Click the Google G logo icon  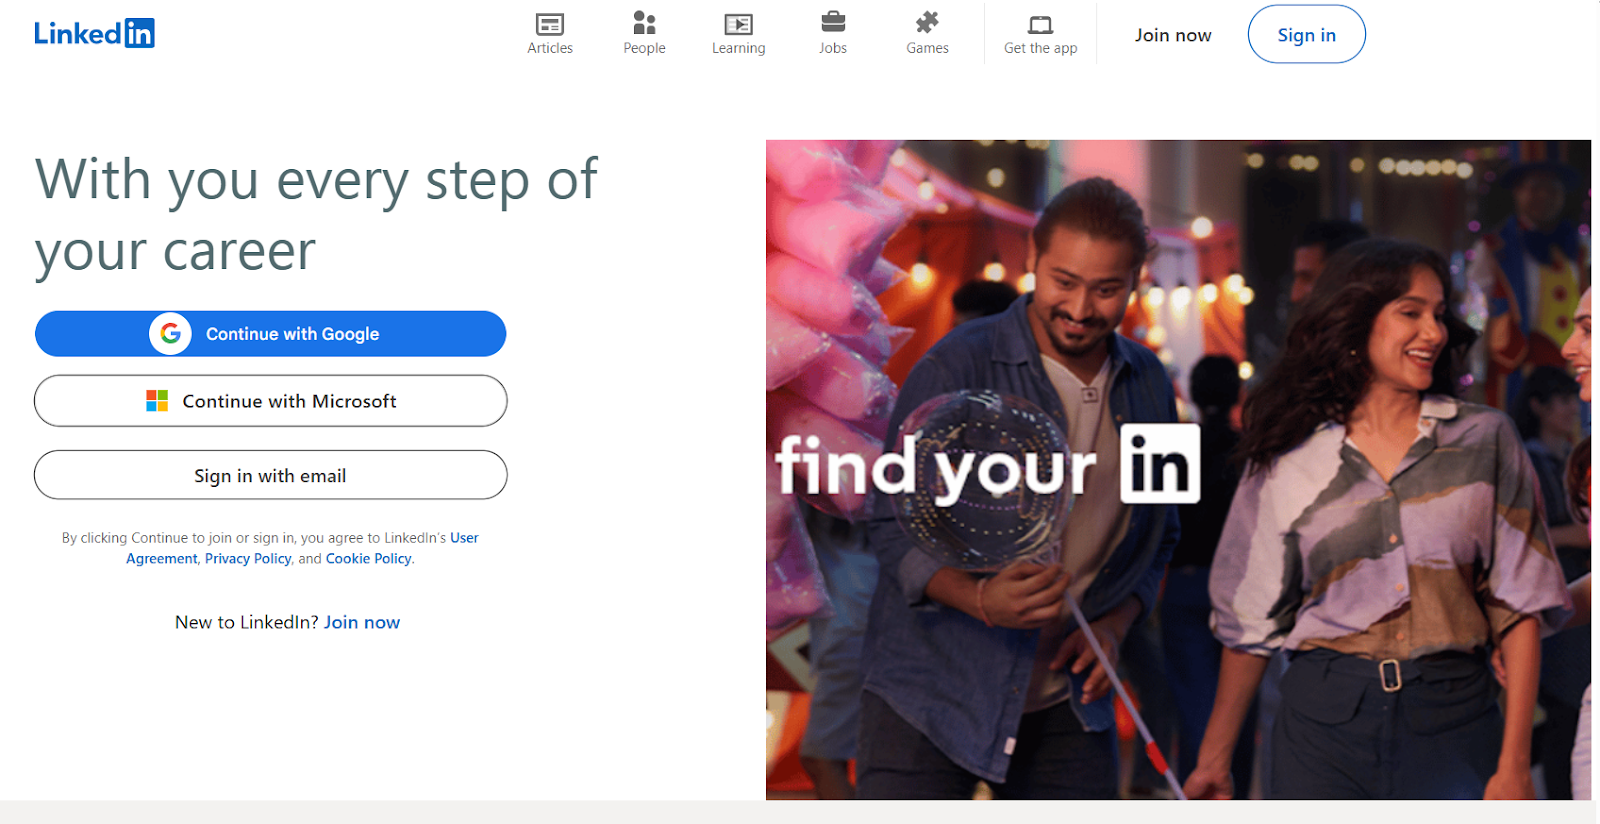[x=171, y=333]
